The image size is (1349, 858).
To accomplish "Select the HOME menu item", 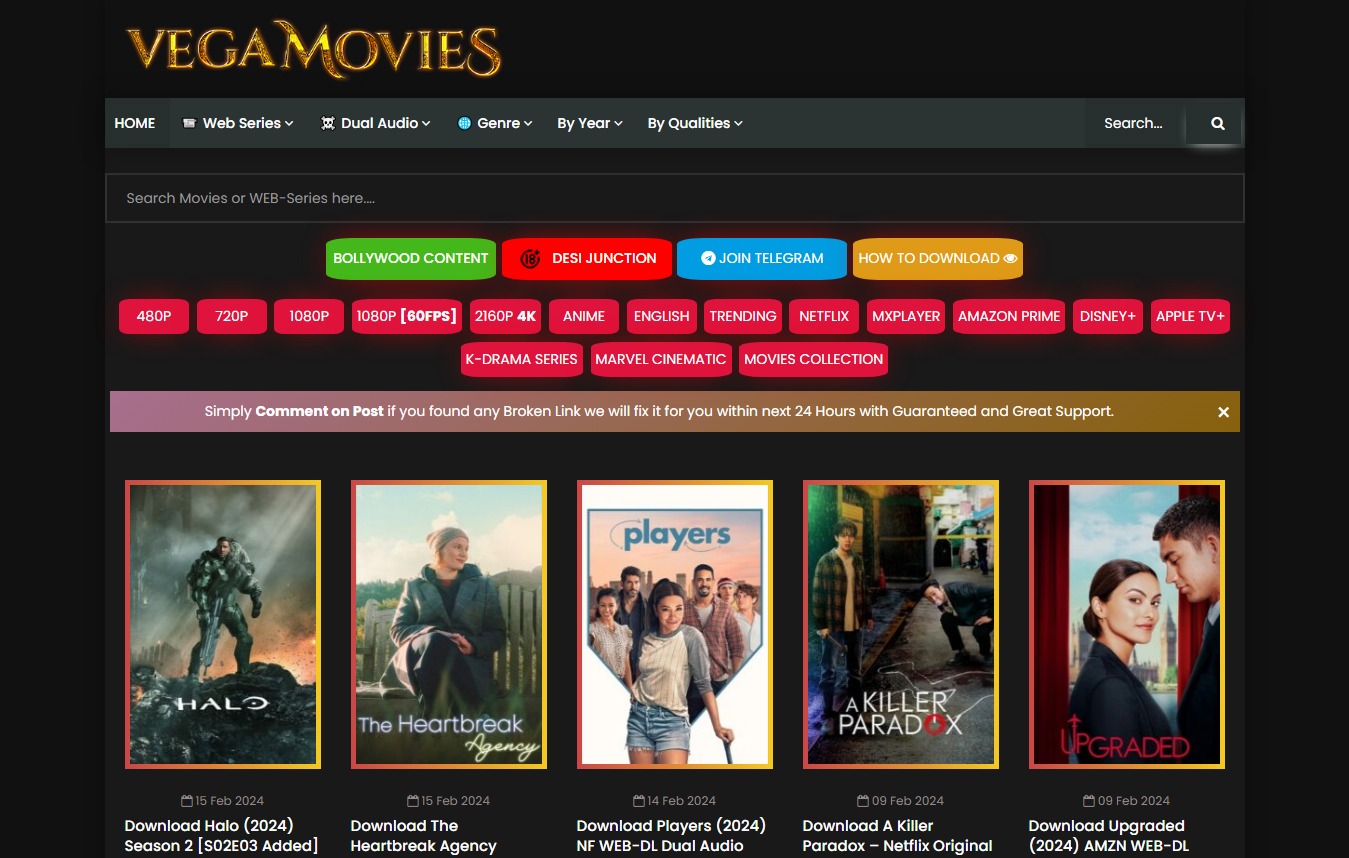I will [135, 123].
